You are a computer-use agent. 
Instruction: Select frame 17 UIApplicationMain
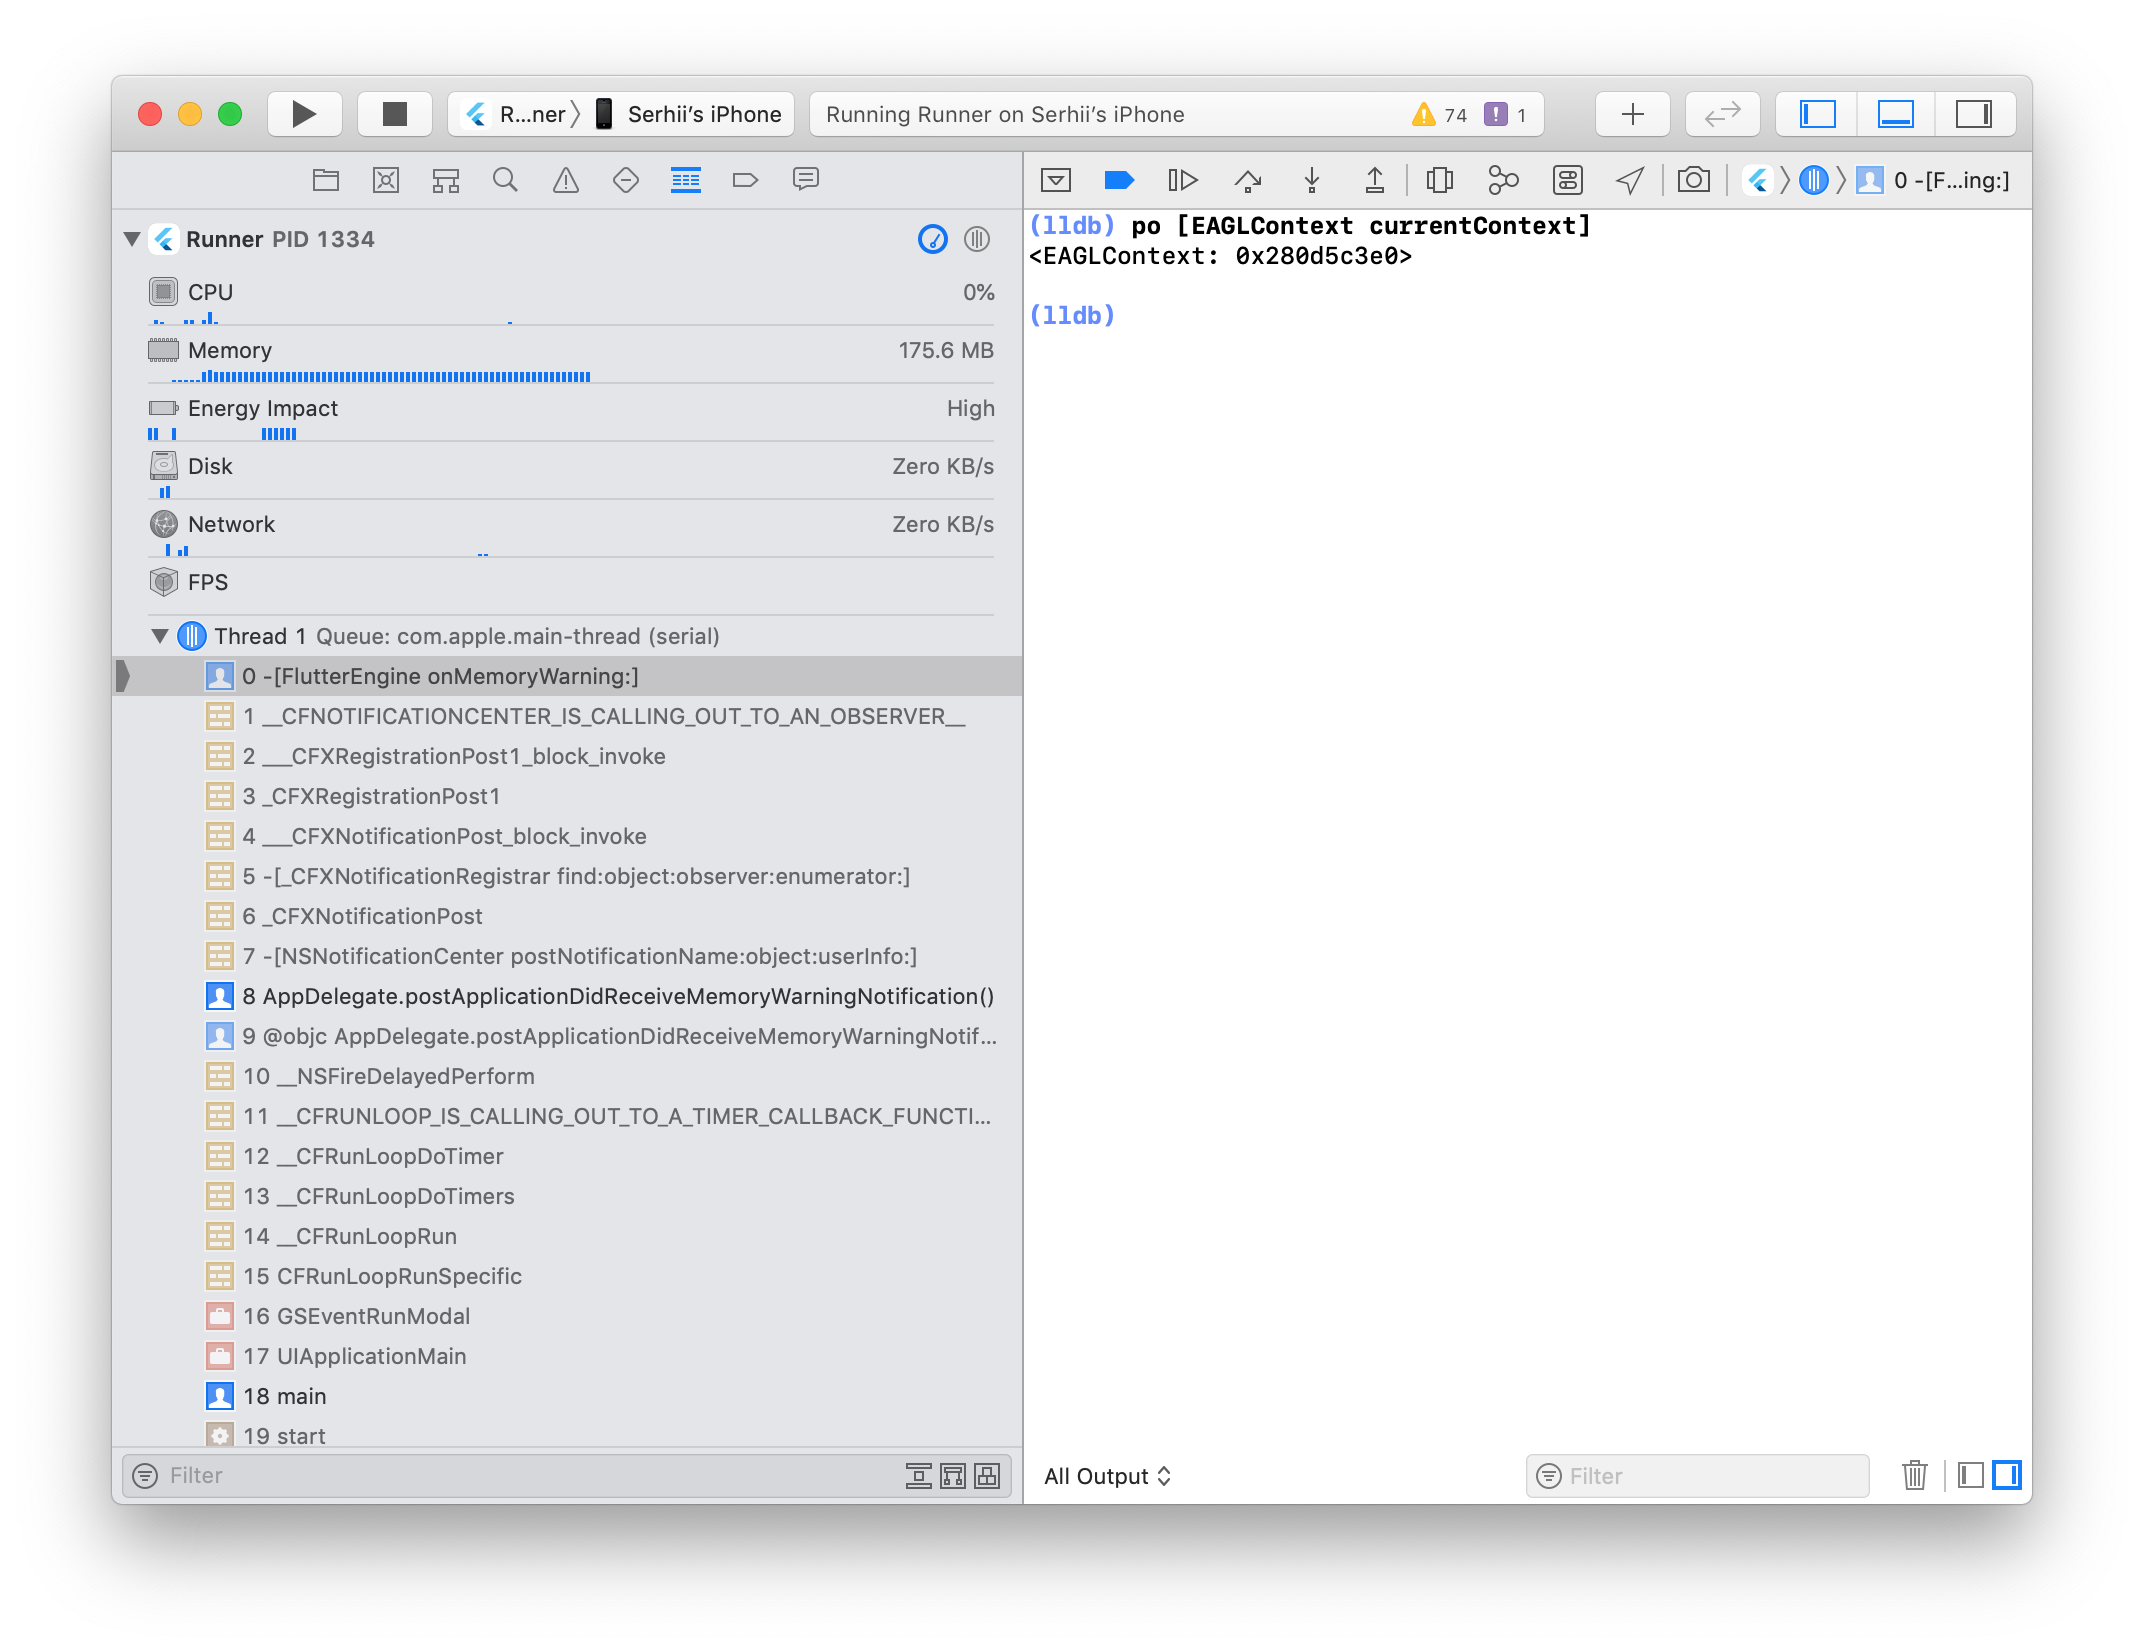(567, 1356)
